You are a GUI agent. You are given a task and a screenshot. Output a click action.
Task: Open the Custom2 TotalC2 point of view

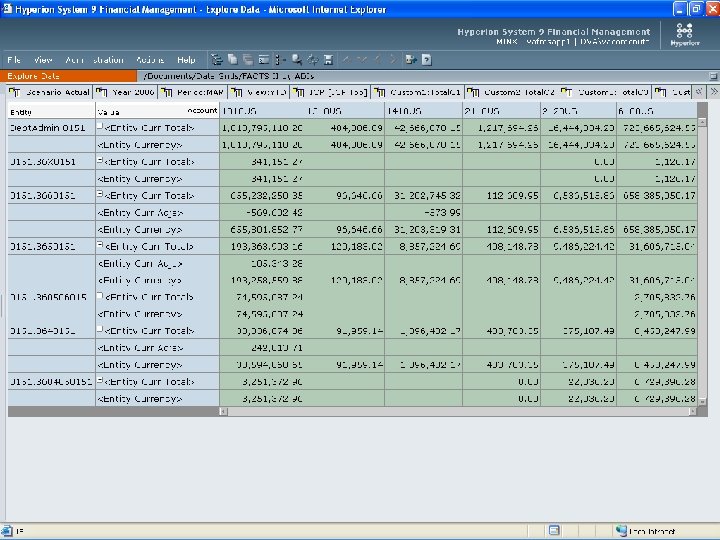click(519, 92)
